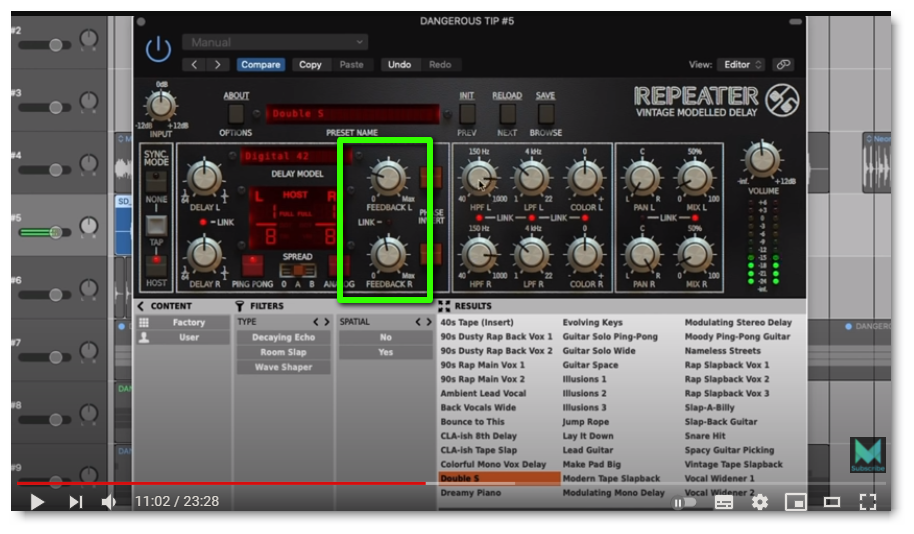Click the SAVE / BROWSE preset button

click(546, 114)
